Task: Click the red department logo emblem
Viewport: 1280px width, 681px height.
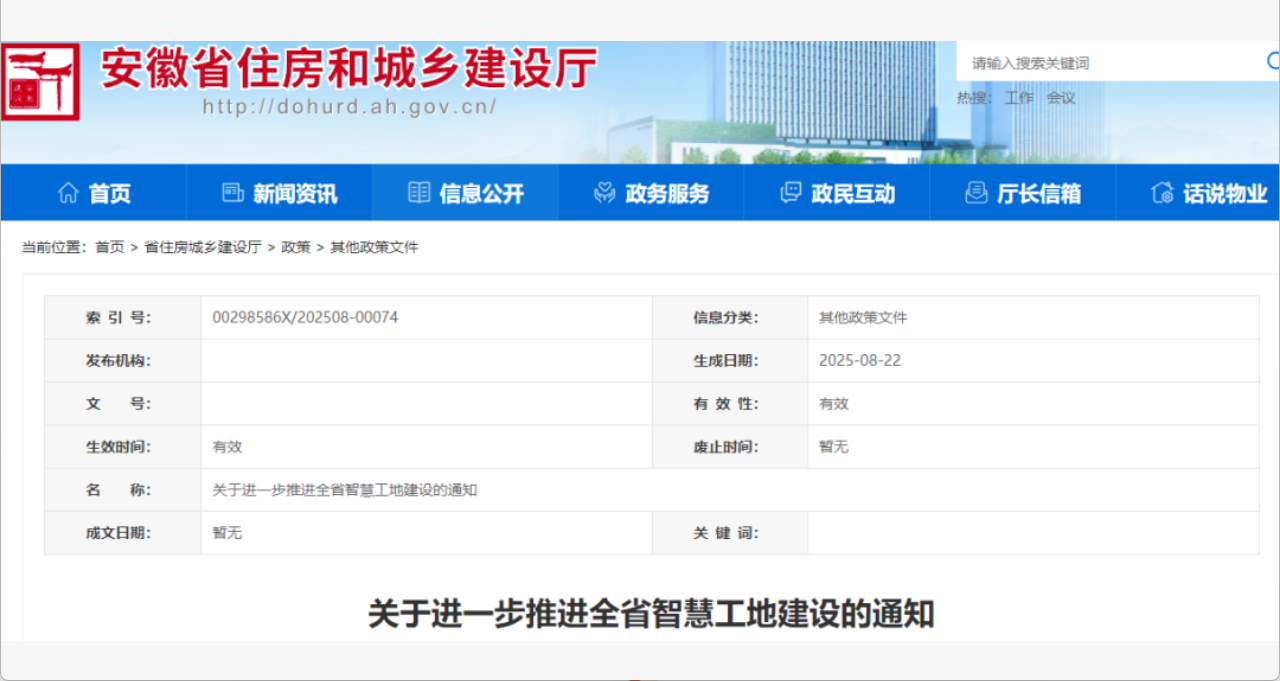Action: click(x=40, y=81)
